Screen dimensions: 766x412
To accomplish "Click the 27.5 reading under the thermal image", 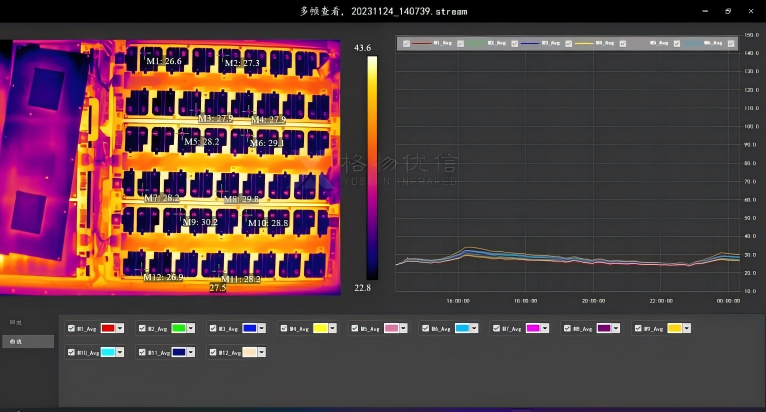I will 218,288.
